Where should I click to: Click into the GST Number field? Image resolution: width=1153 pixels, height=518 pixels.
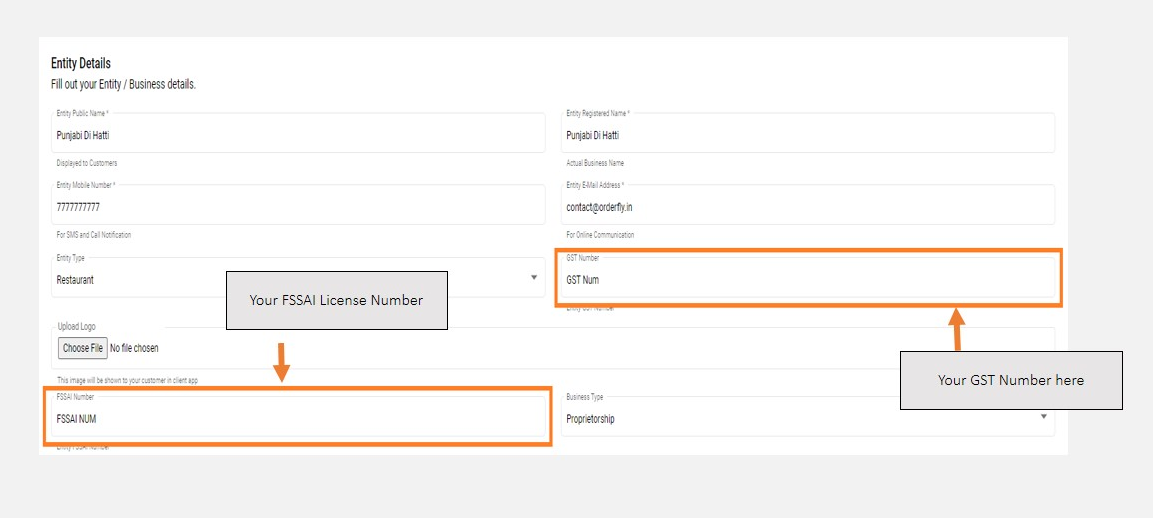tap(807, 280)
